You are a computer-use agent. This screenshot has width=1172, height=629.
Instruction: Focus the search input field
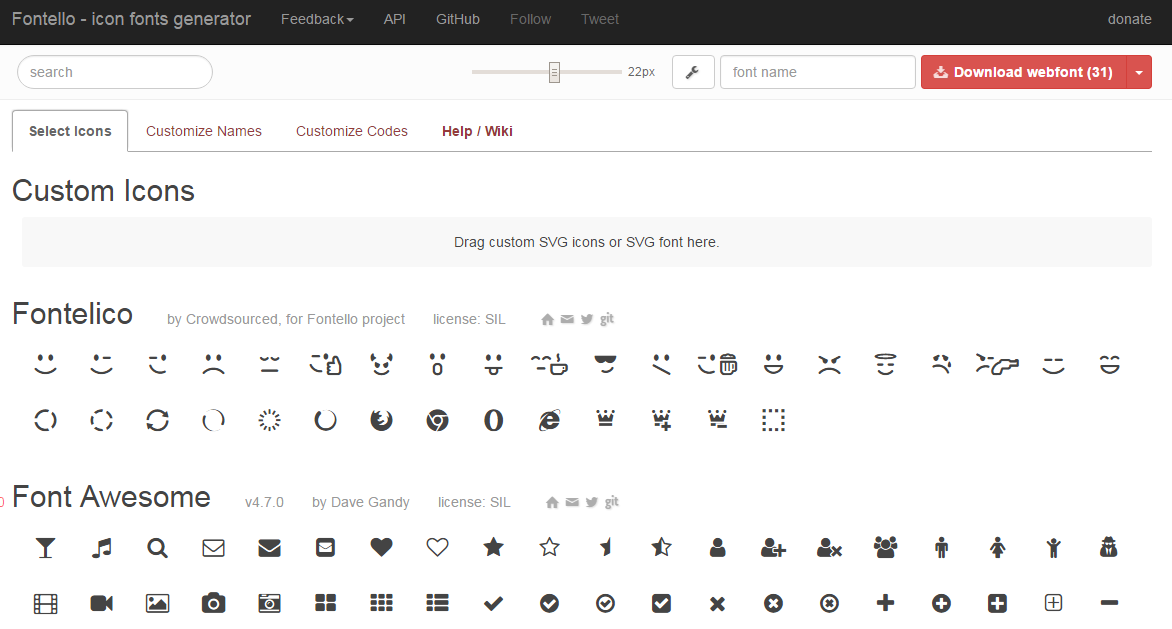[115, 72]
